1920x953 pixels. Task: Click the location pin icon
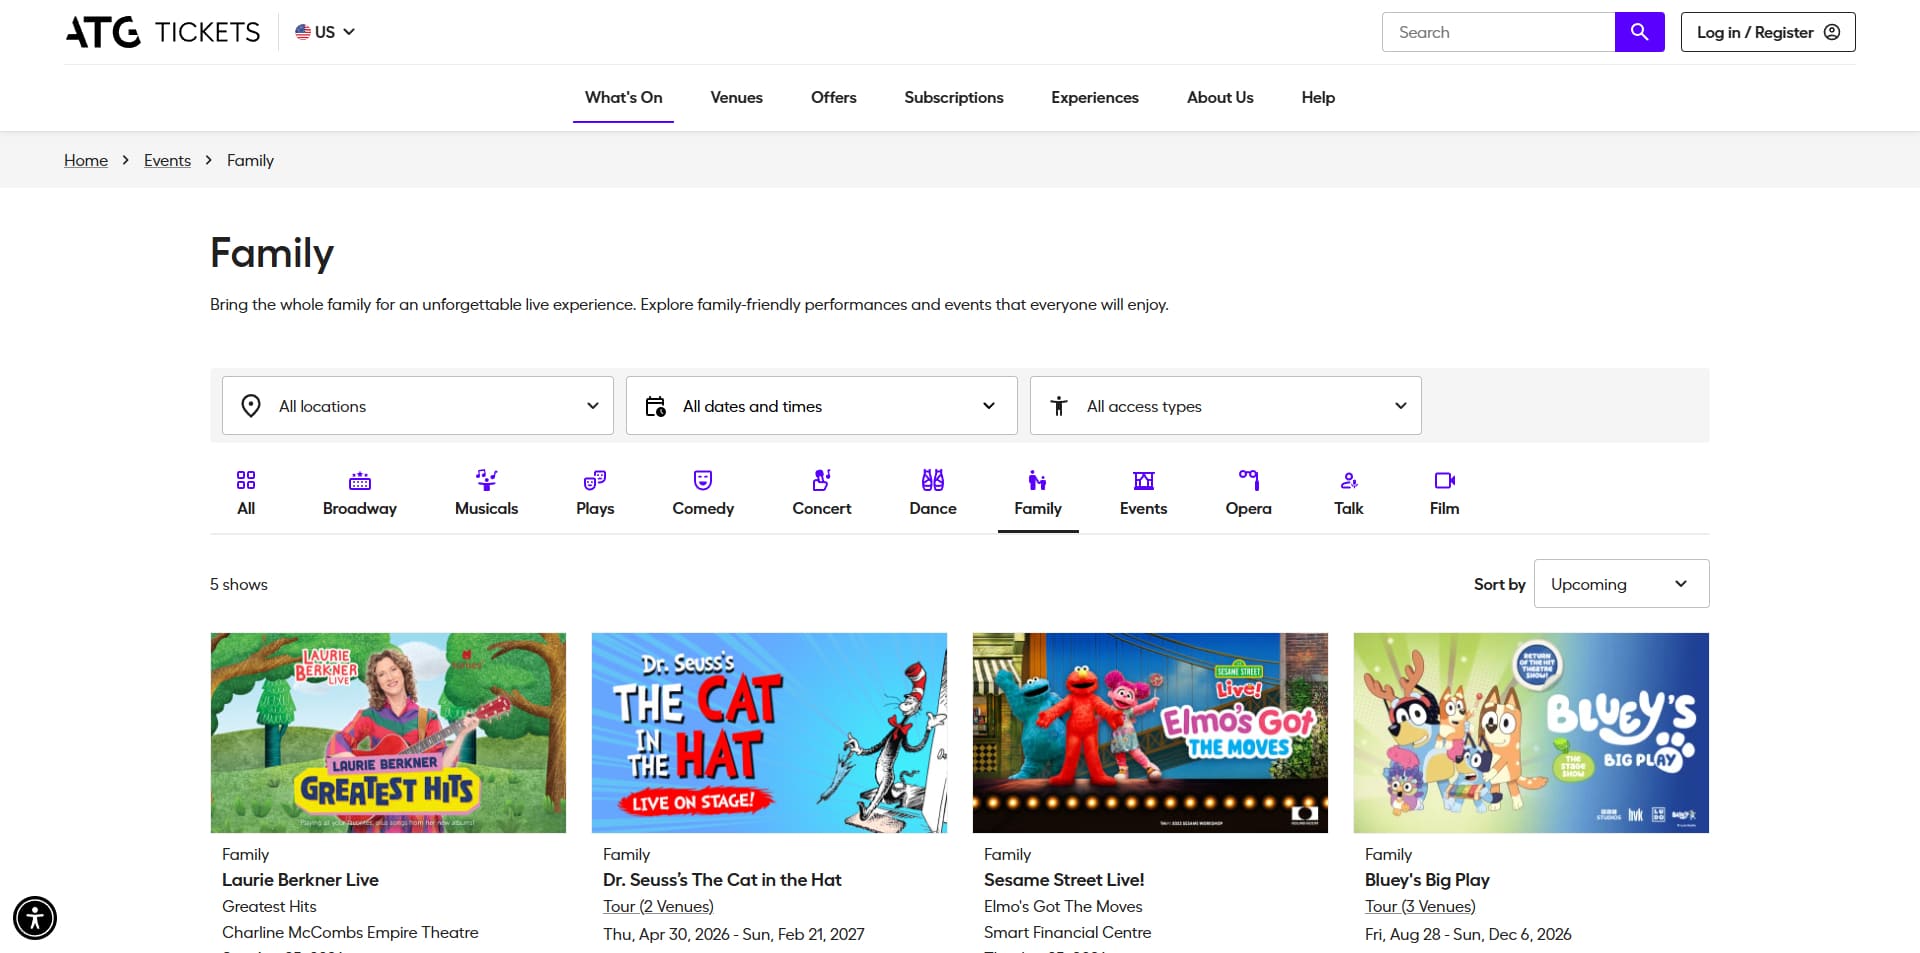click(251, 406)
